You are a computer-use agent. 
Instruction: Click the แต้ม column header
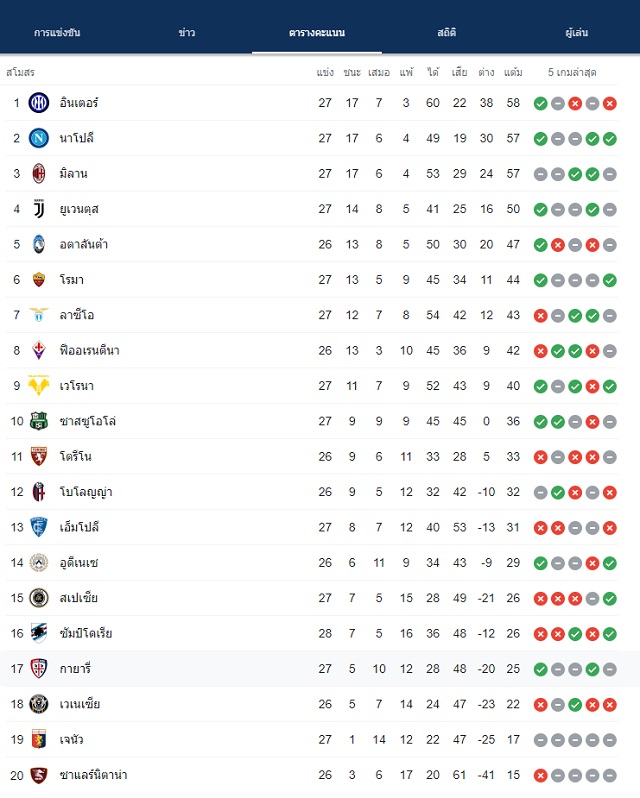(513, 73)
